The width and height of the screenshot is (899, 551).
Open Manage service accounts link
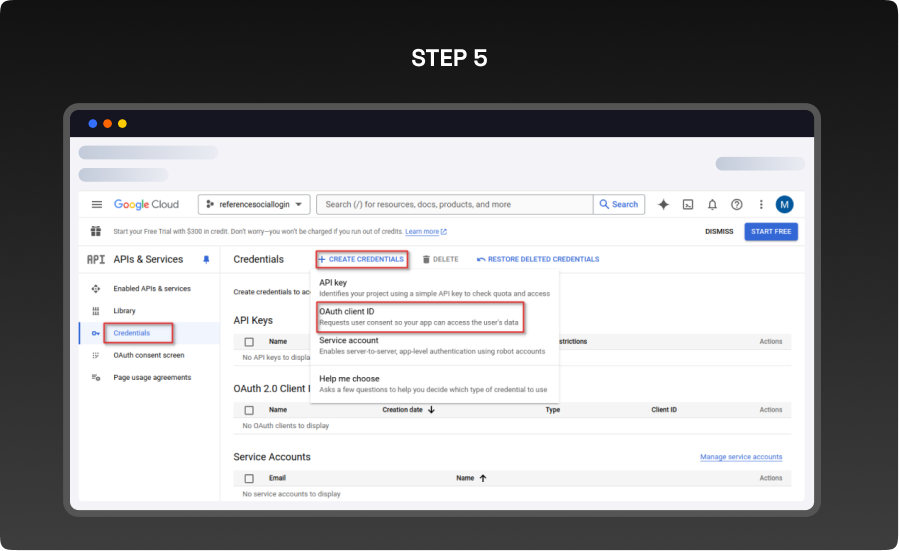pyautogui.click(x=741, y=457)
